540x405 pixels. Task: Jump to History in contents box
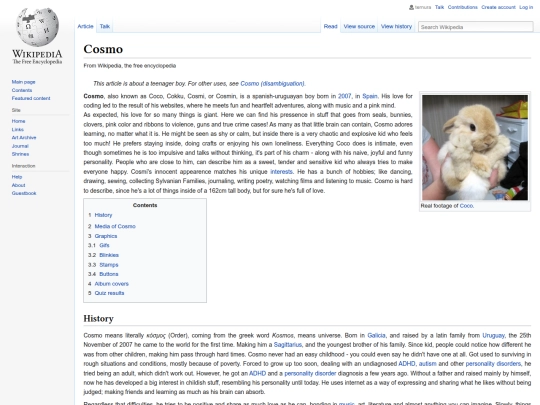[103, 215]
